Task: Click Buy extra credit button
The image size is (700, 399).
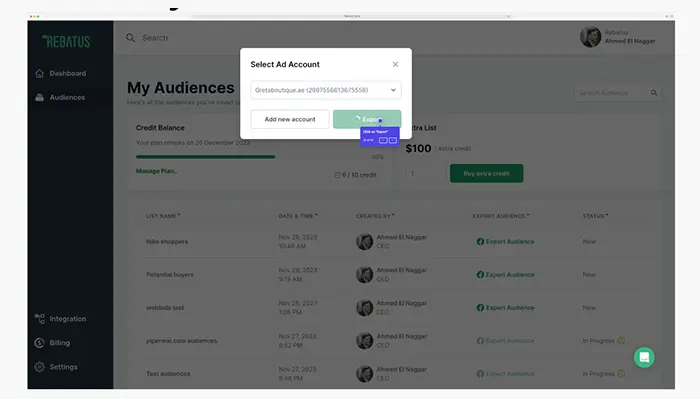Action: click(x=486, y=173)
